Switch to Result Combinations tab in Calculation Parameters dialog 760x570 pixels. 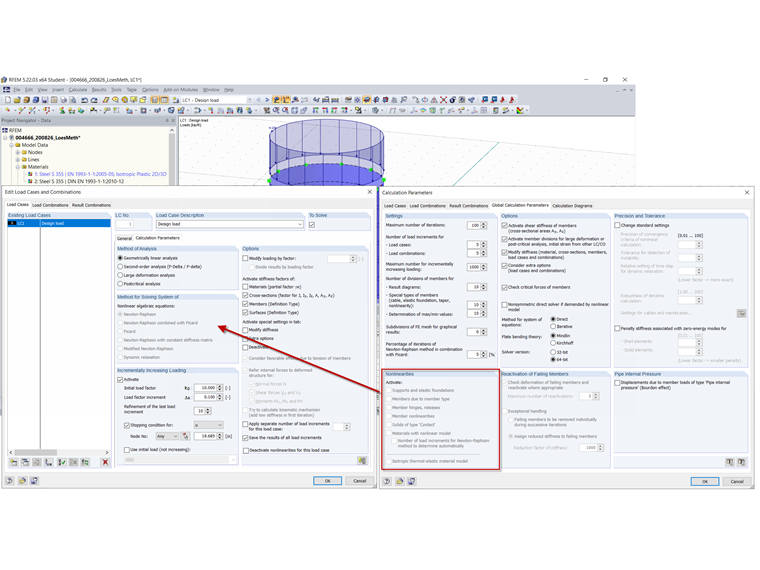[469, 206]
